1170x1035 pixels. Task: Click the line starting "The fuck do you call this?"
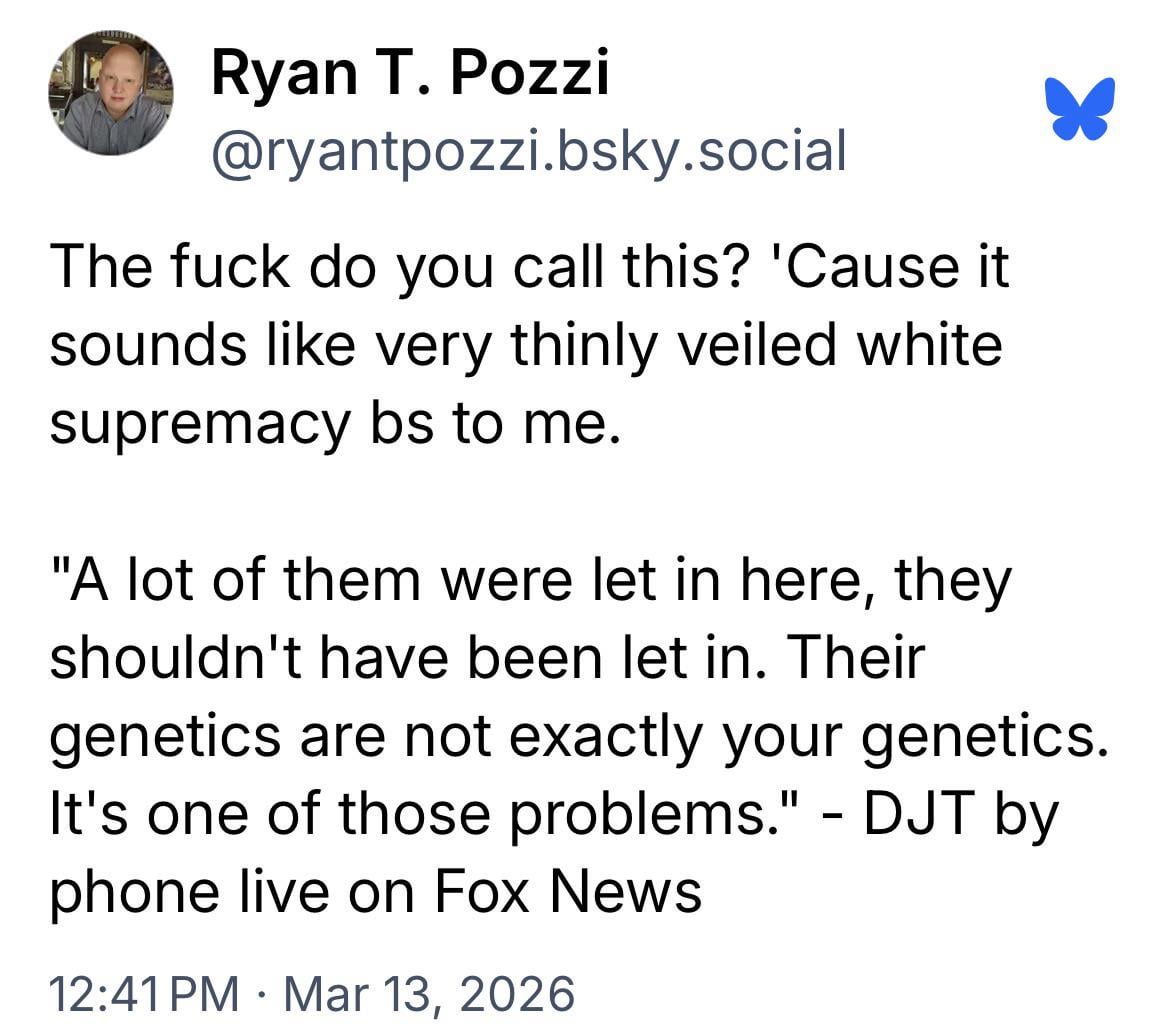point(529,270)
